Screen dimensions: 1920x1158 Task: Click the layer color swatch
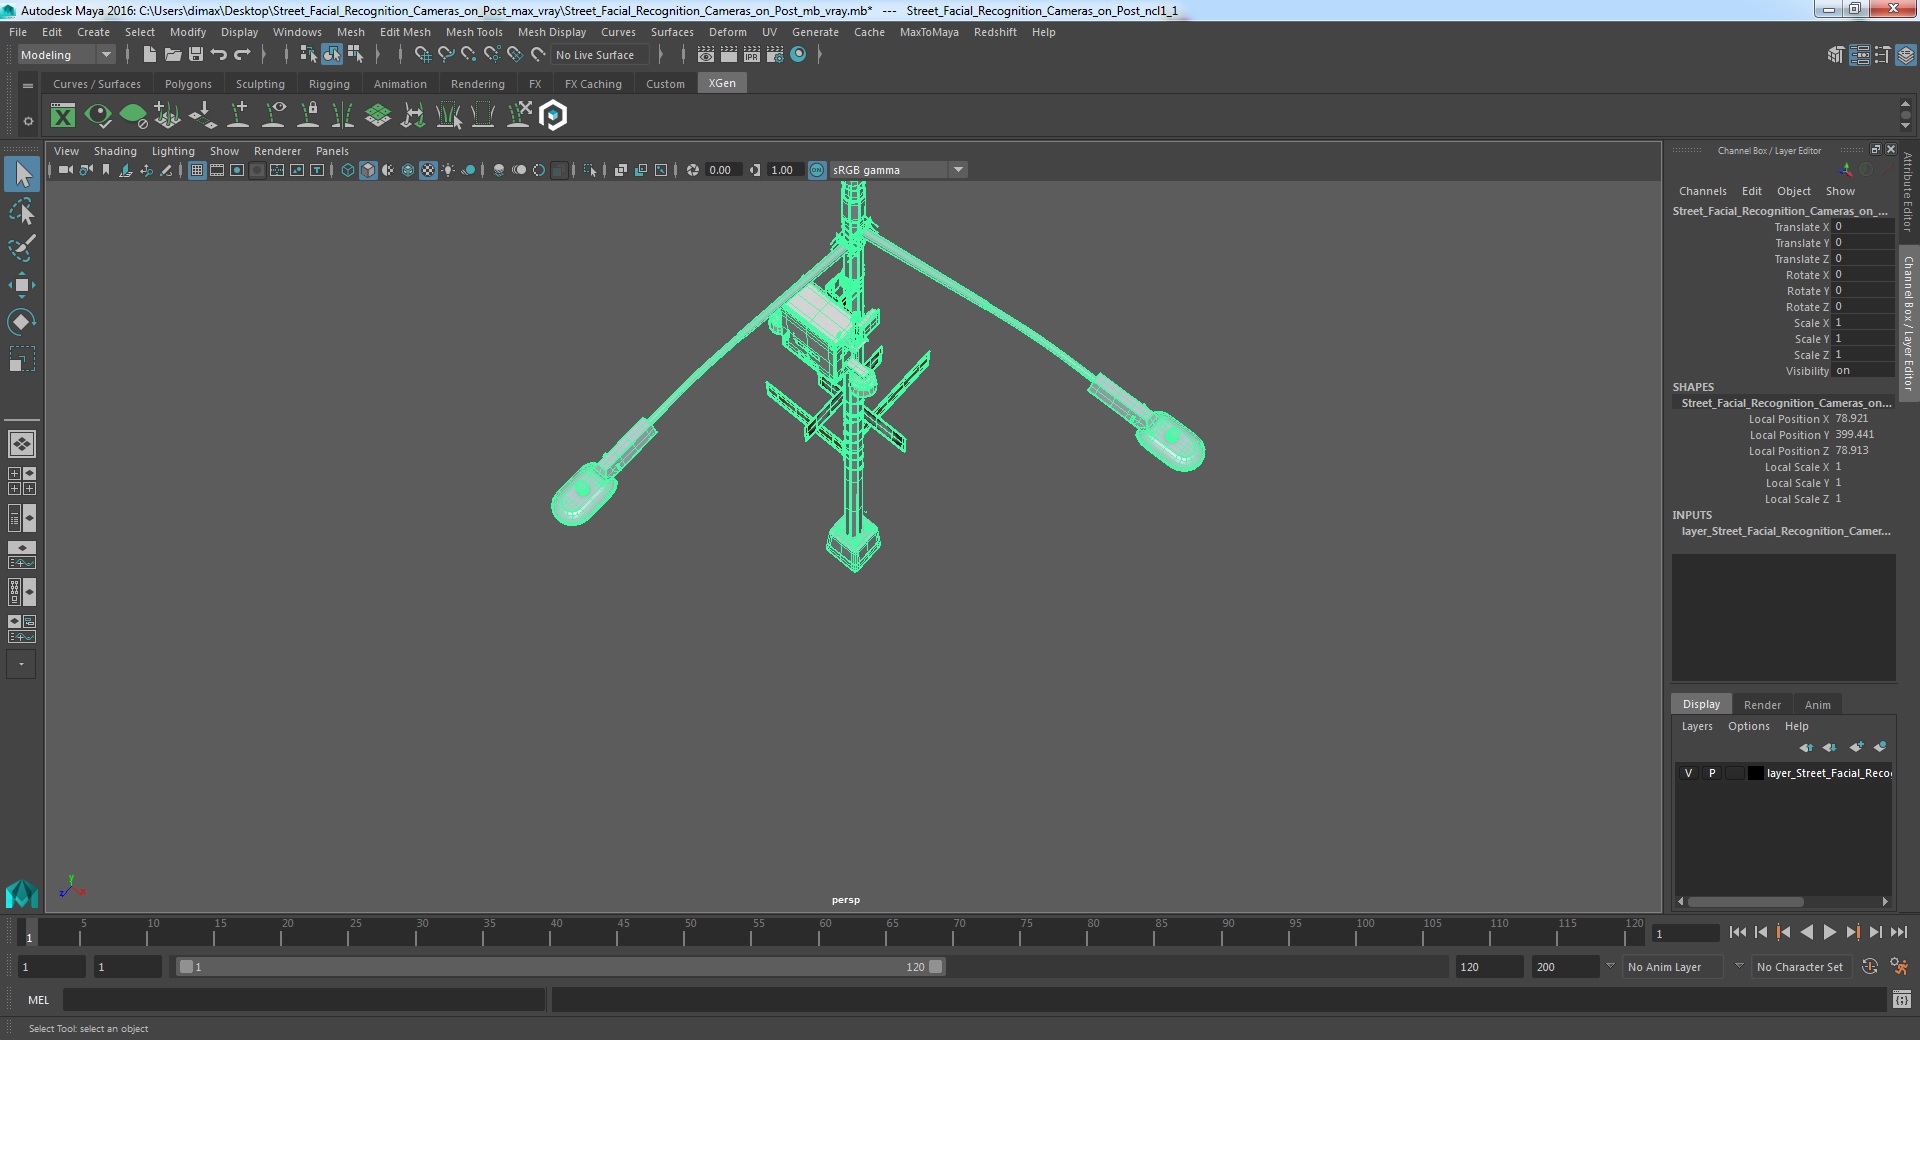pos(1755,773)
